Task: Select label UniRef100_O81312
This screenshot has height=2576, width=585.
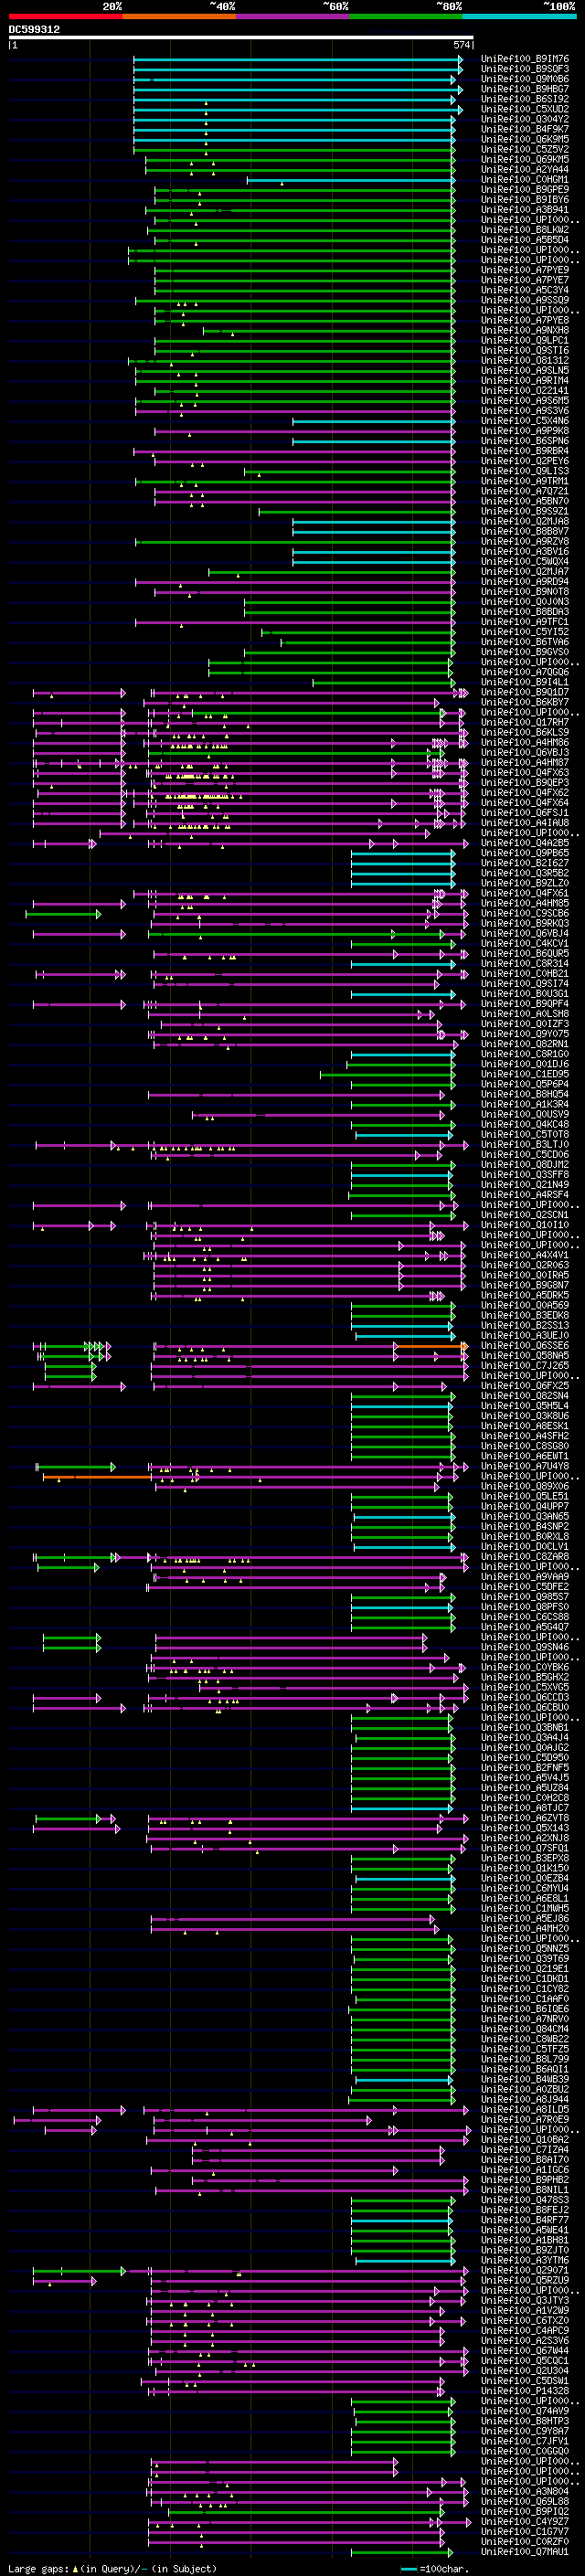Action: tap(525, 360)
